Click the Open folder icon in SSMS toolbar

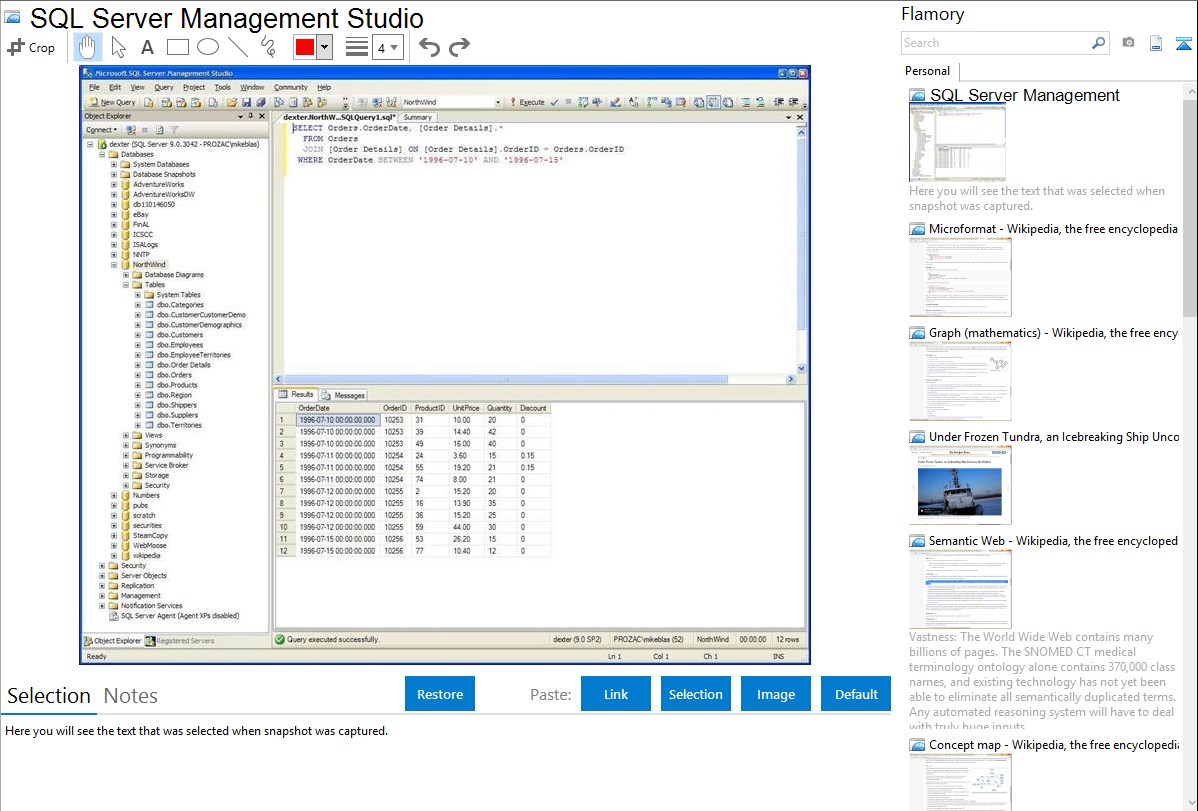(232, 102)
